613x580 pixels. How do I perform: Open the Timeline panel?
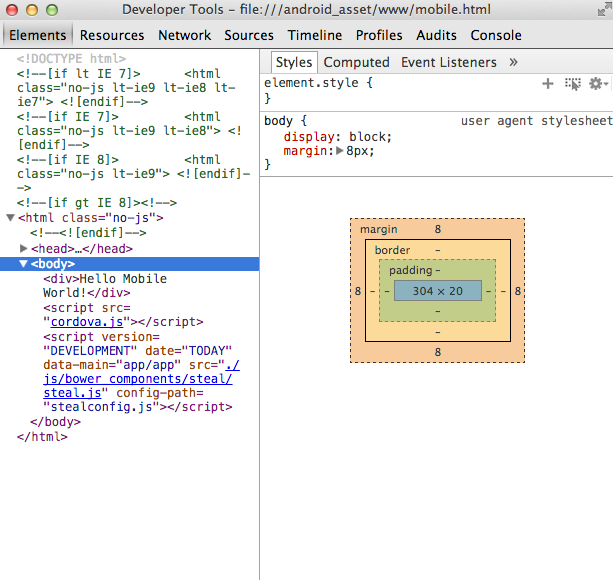click(x=315, y=35)
